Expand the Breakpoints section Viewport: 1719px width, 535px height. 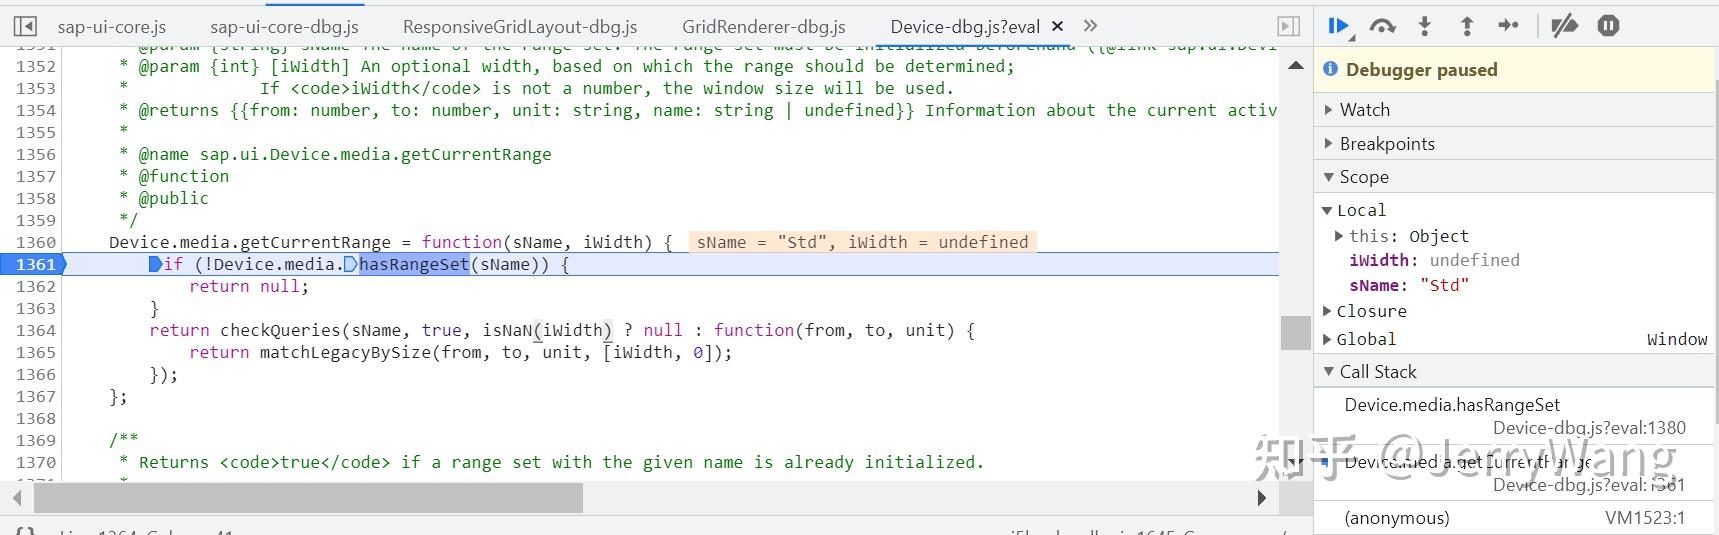pos(1514,144)
